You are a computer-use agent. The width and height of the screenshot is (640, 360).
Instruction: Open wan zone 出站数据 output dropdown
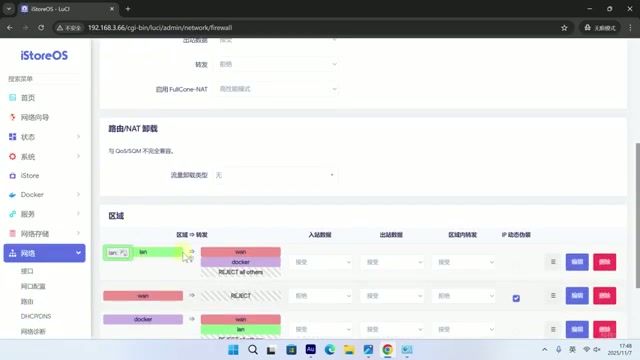[393, 296]
